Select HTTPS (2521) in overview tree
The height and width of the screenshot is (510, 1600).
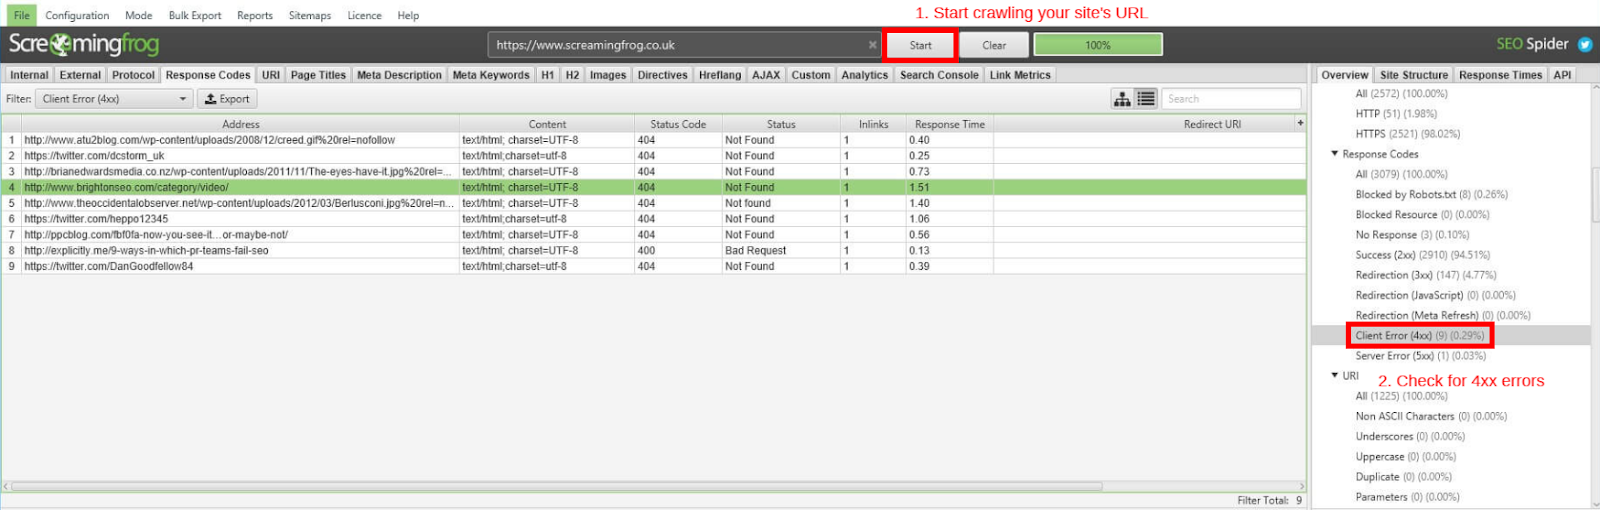coord(1407,134)
